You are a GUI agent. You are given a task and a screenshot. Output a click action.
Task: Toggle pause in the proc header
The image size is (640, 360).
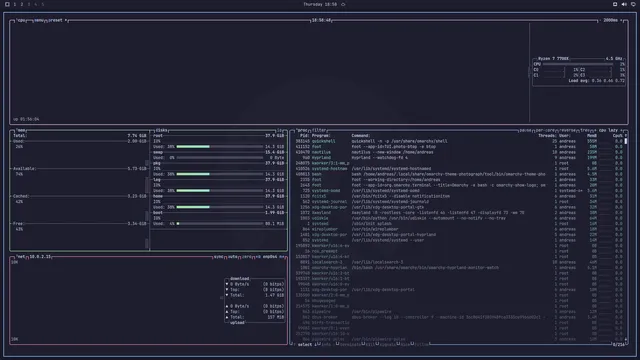click(x=525, y=130)
